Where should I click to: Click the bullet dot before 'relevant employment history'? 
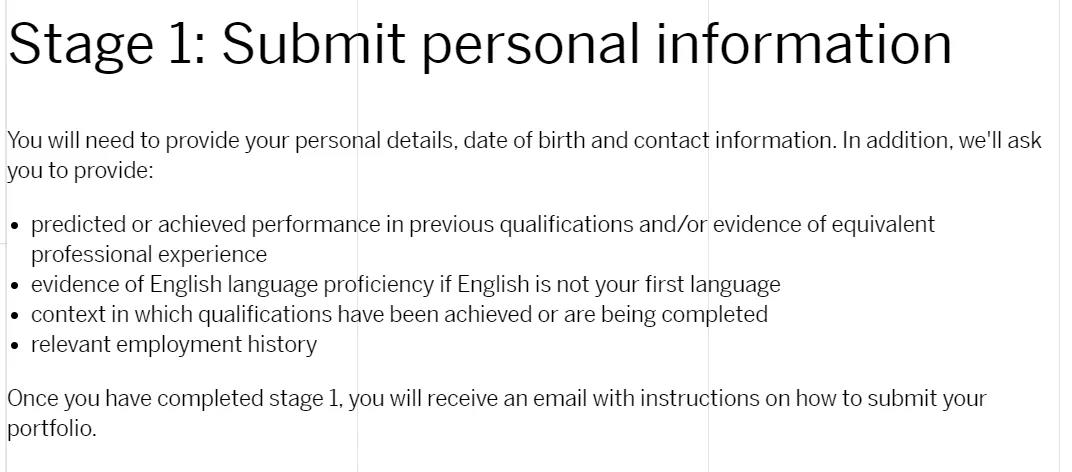[x=16, y=345]
